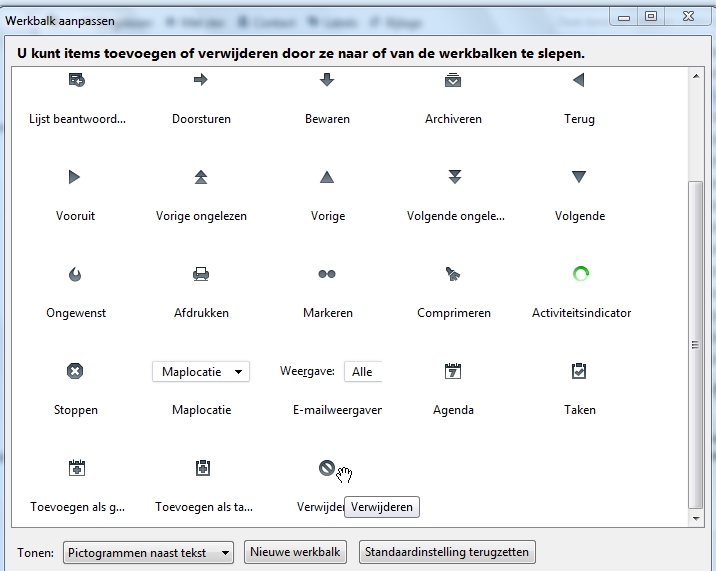Image resolution: width=716 pixels, height=571 pixels.
Task: Click the Agenda label text
Action: [453, 410]
